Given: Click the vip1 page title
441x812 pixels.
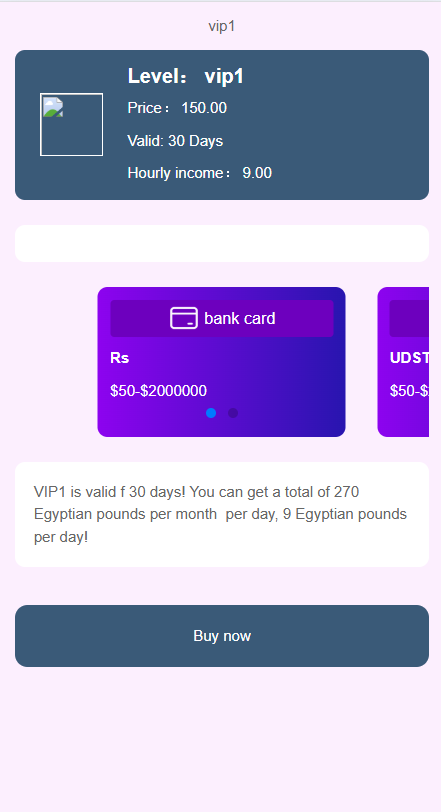Looking at the screenshot, I should tap(222, 26).
